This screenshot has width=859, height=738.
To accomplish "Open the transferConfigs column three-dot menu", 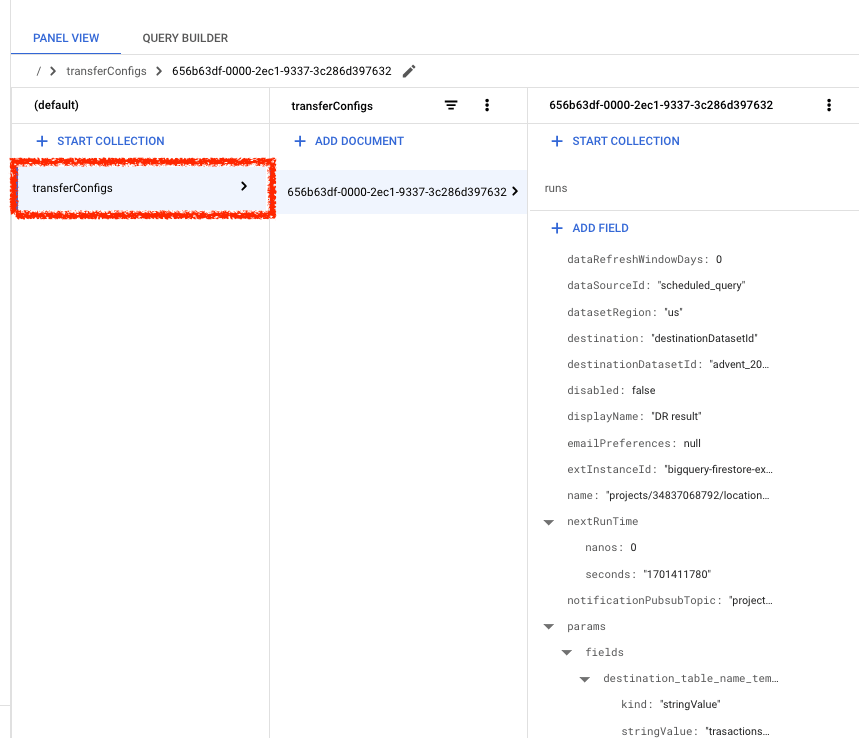I will [486, 105].
